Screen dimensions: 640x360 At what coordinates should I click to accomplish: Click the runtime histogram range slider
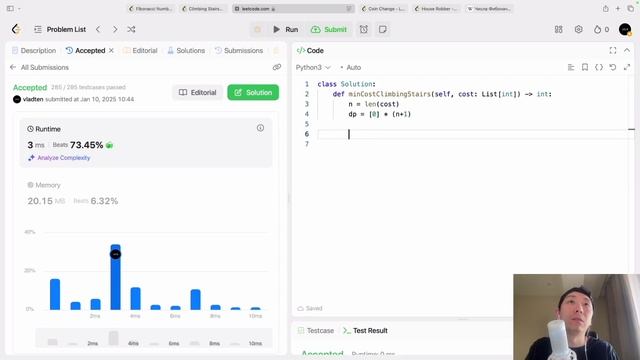tap(154, 338)
